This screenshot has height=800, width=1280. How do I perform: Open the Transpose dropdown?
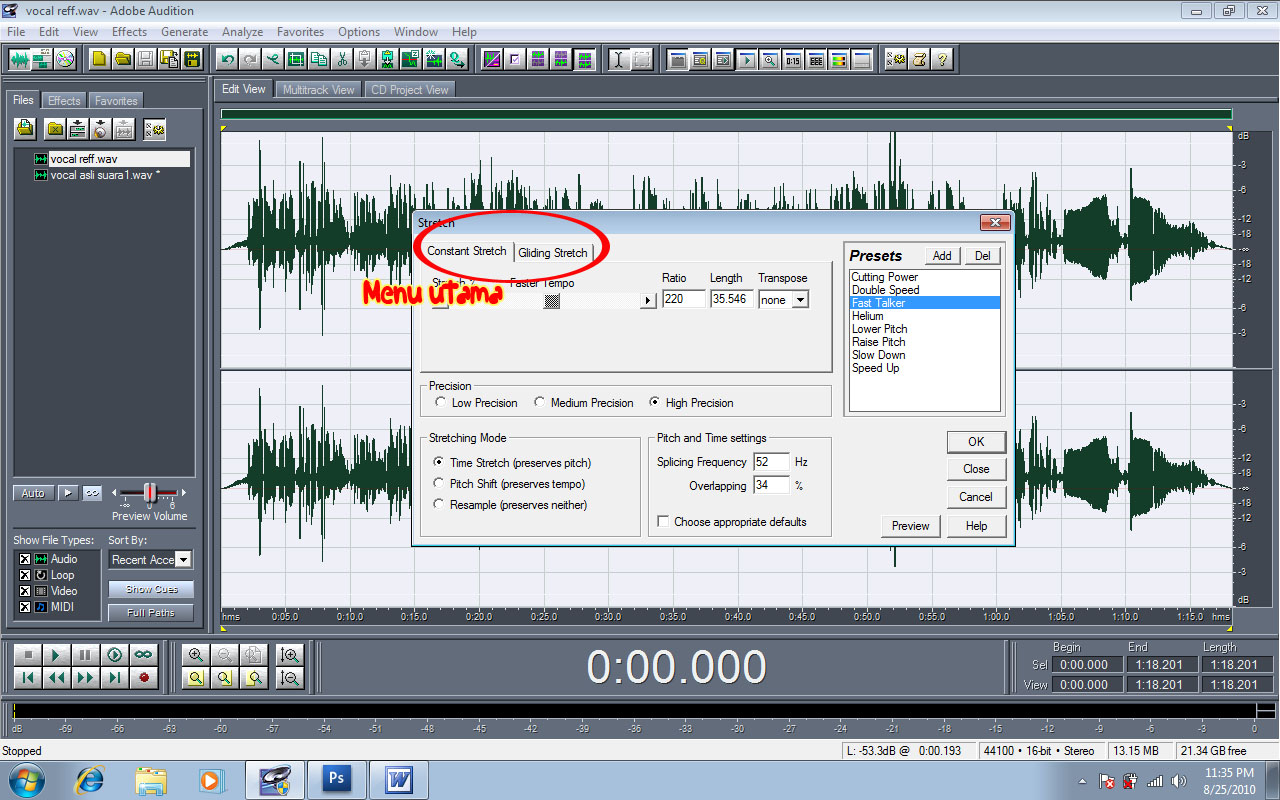coord(800,300)
